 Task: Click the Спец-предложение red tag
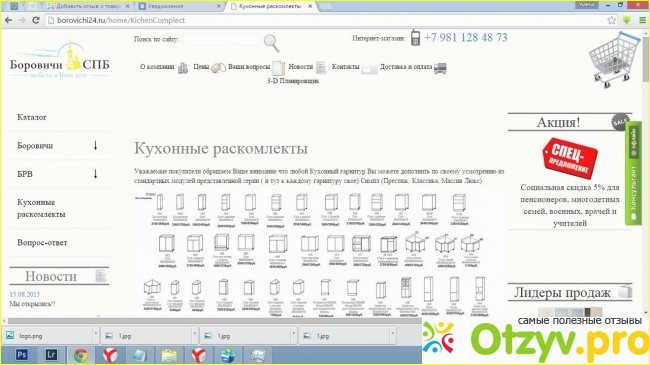click(570, 158)
